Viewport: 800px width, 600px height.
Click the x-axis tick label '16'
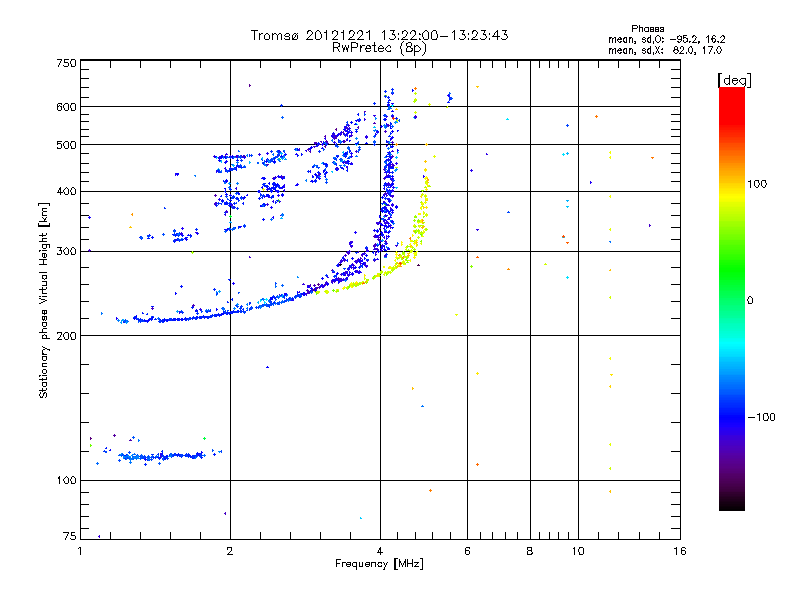pyautogui.click(x=680, y=551)
